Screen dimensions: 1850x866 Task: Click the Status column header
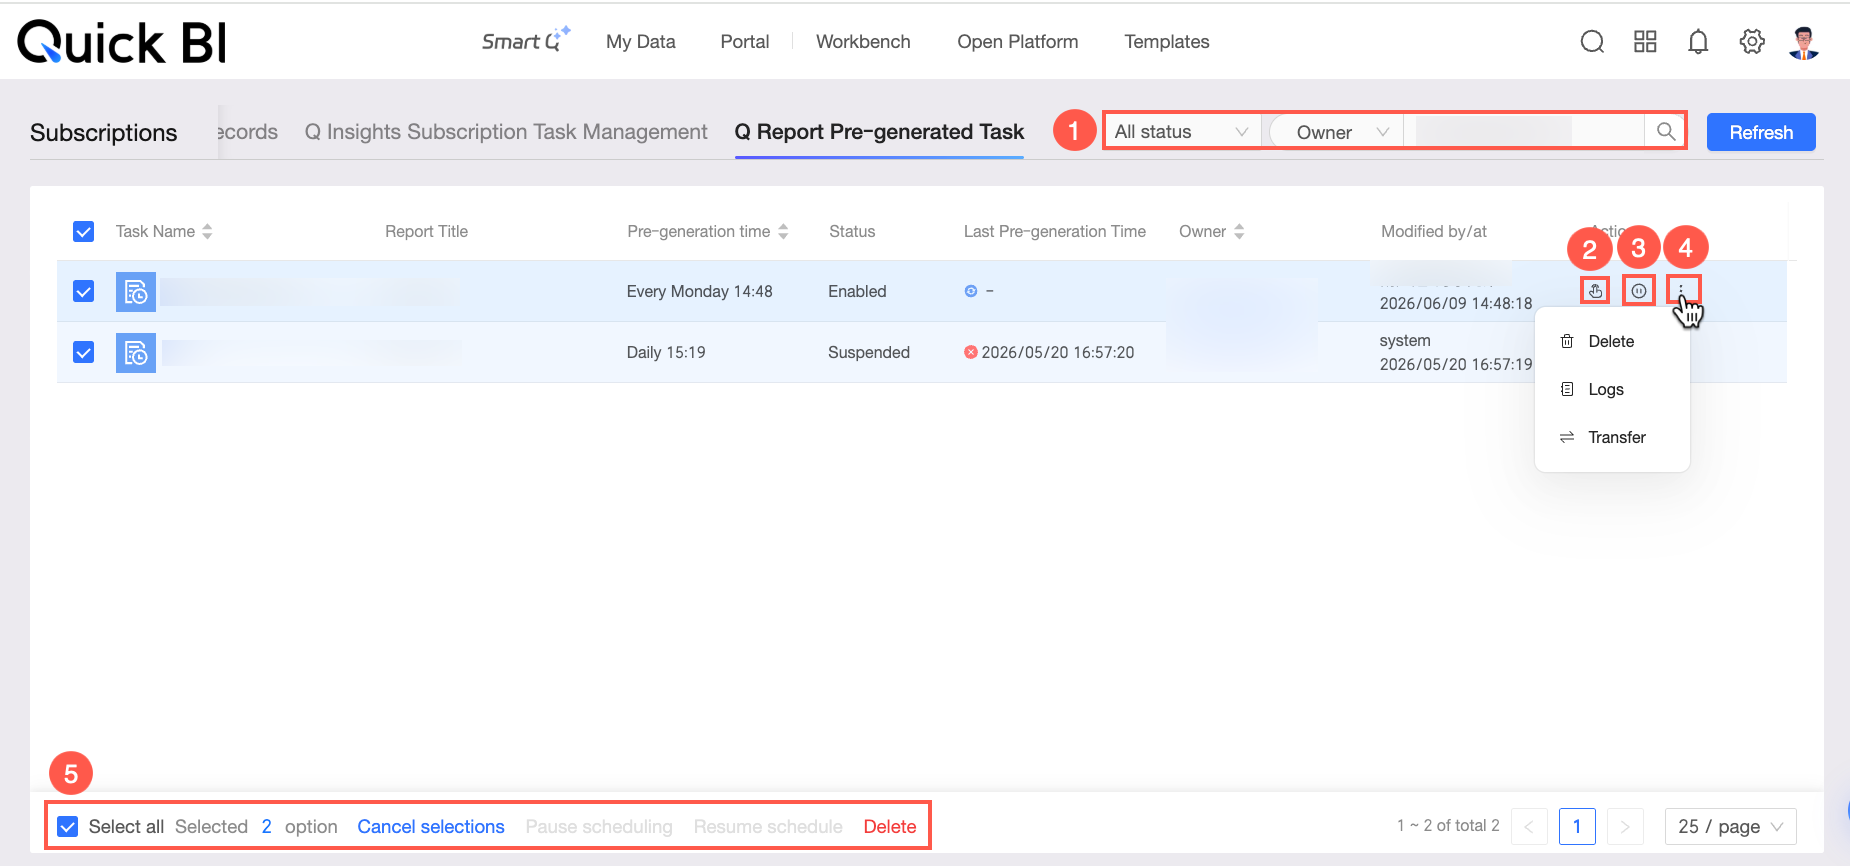tap(852, 231)
